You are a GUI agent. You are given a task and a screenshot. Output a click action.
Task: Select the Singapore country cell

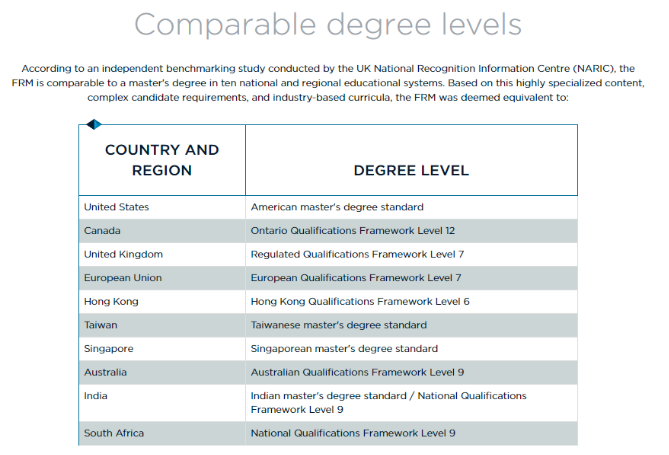(x=109, y=349)
